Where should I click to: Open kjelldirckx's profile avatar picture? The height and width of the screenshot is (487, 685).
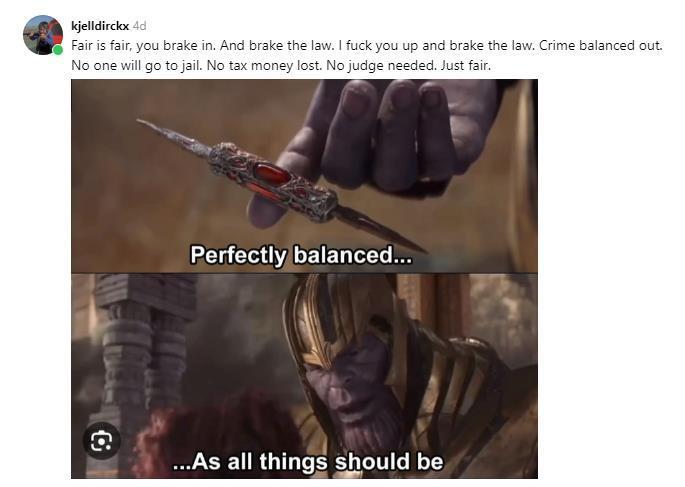tap(43, 35)
